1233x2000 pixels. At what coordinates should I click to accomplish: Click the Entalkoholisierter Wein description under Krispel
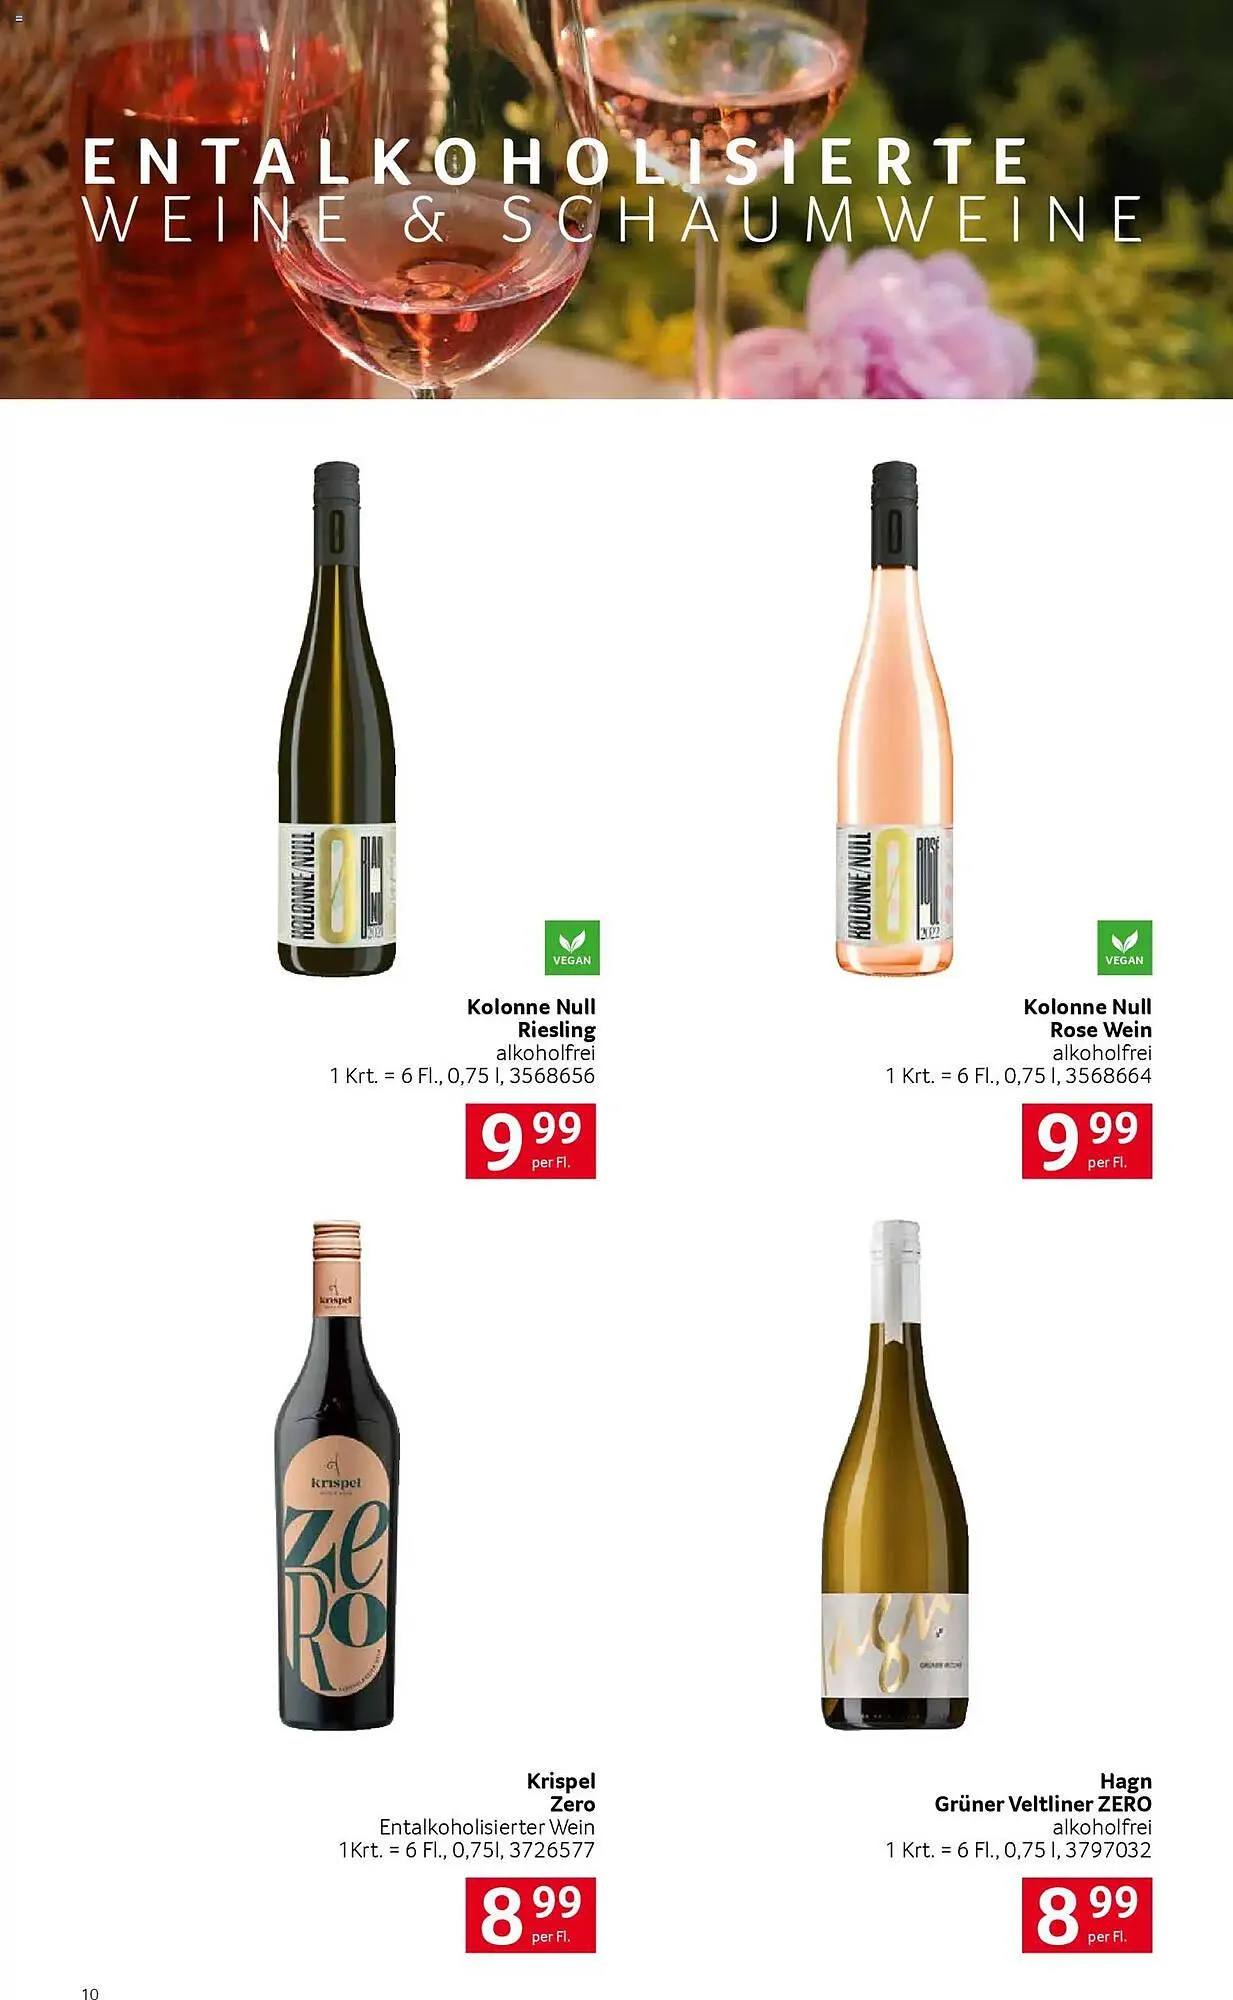click(487, 1827)
